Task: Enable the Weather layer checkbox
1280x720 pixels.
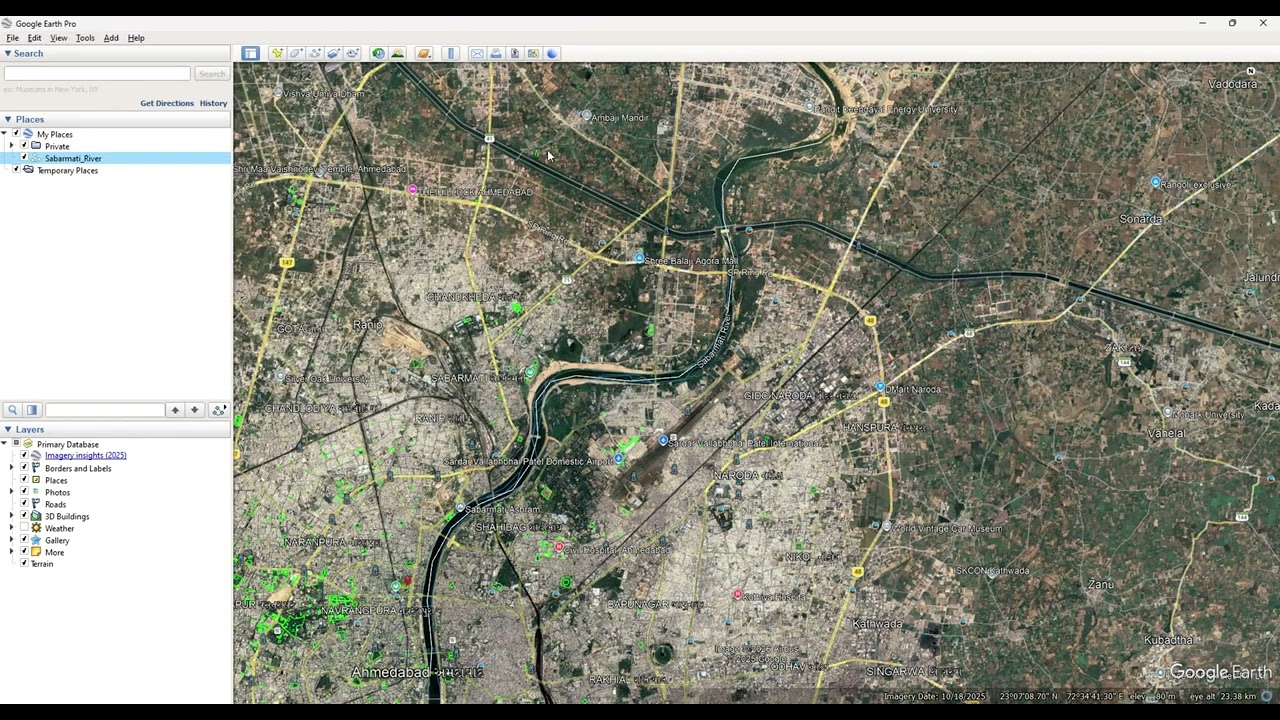Action: pos(24,528)
